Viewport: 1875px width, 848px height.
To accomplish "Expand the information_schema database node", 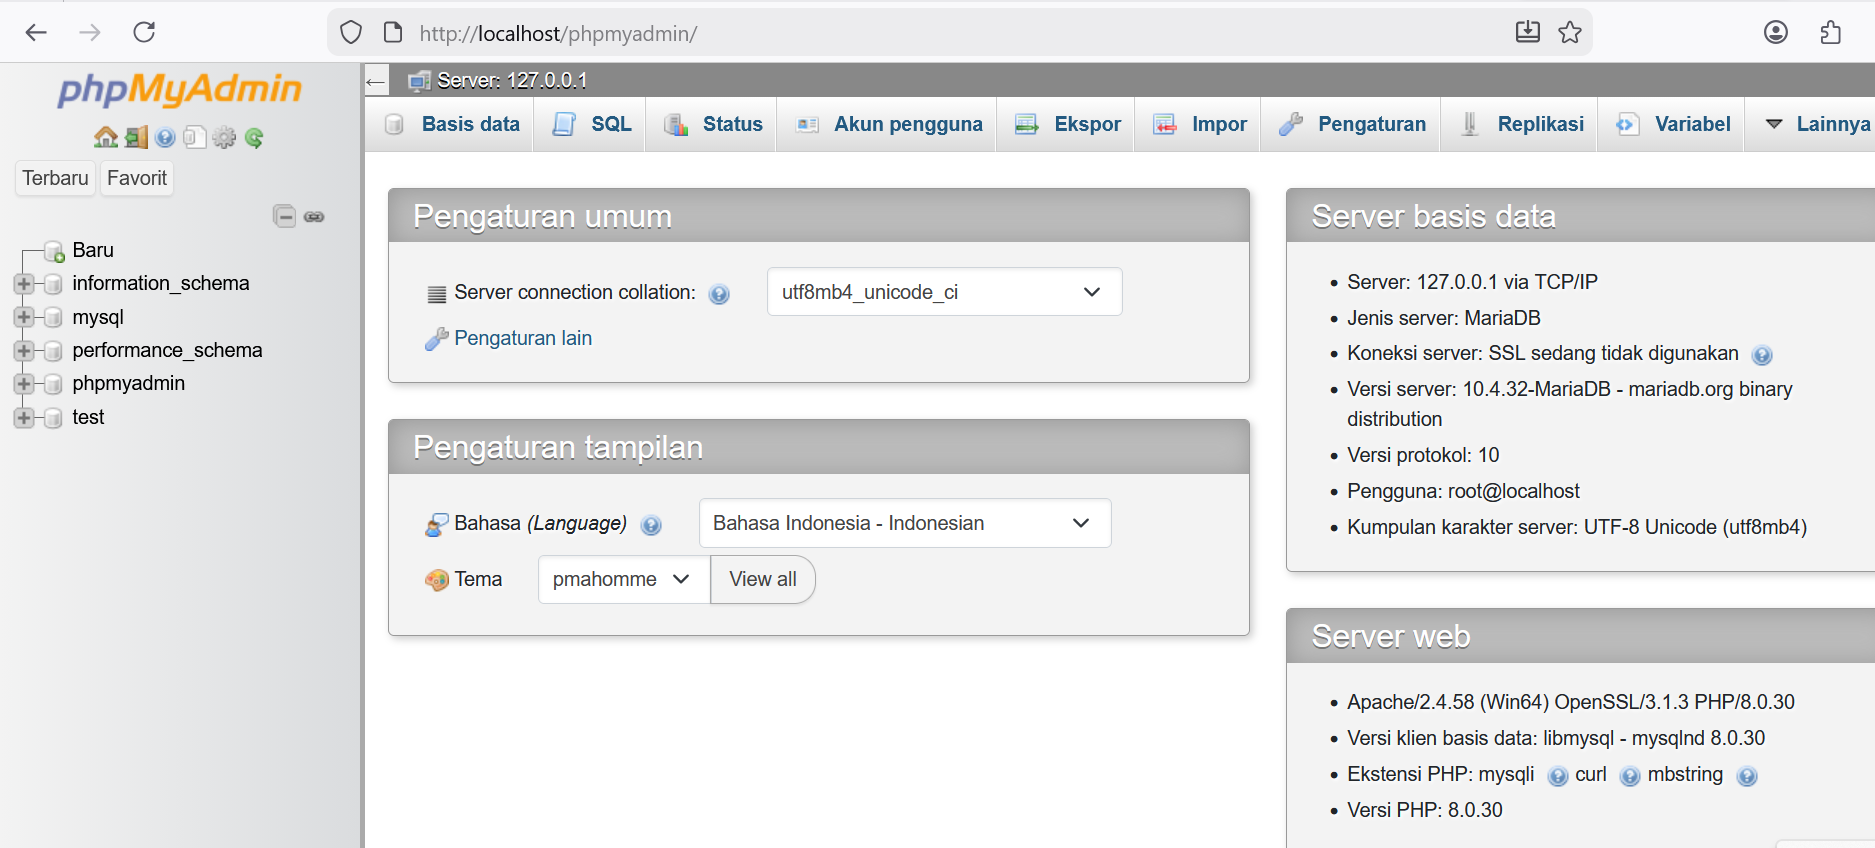I will coord(24,284).
